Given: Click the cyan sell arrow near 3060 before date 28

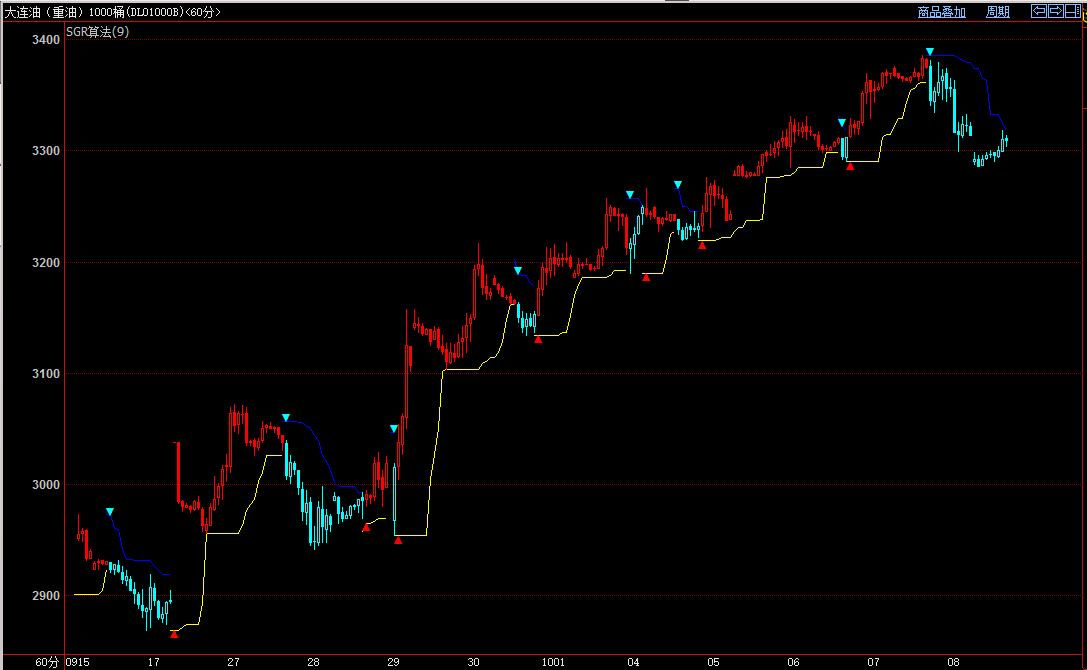Looking at the screenshot, I should click(x=286, y=418).
